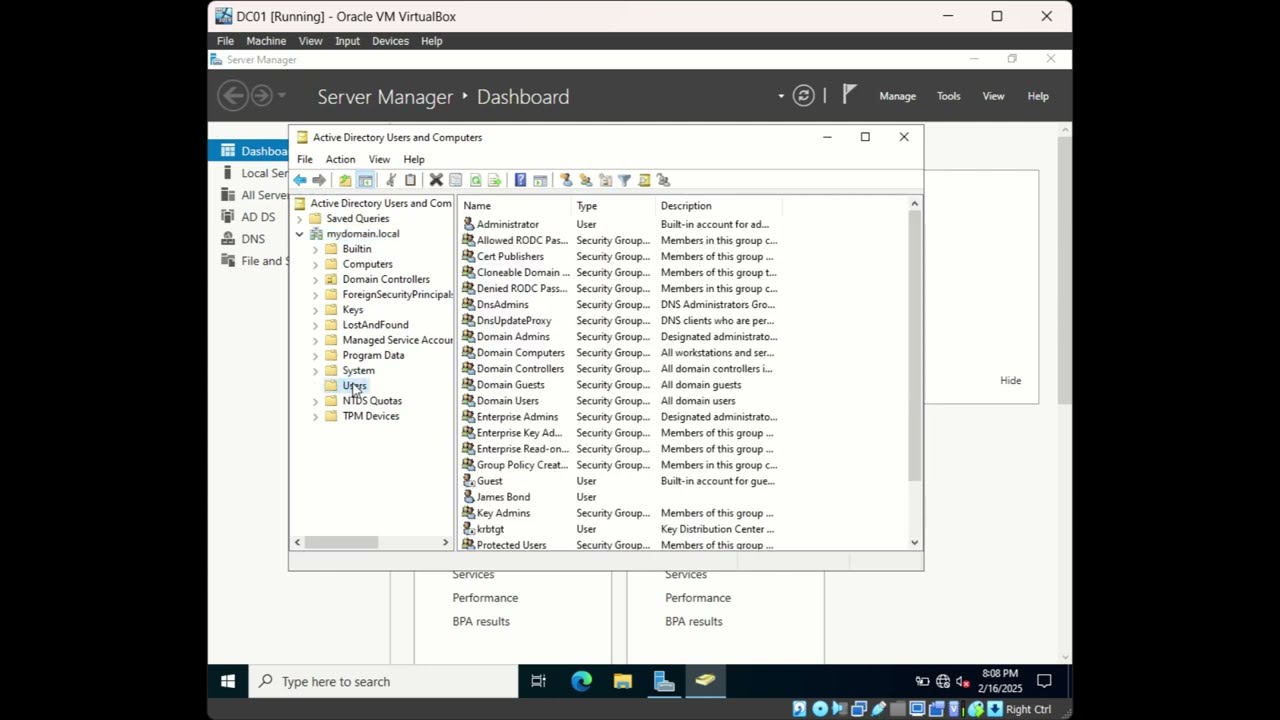This screenshot has width=1280, height=720.
Task: Open Properties from the ADUC toolbar
Action: (455, 180)
